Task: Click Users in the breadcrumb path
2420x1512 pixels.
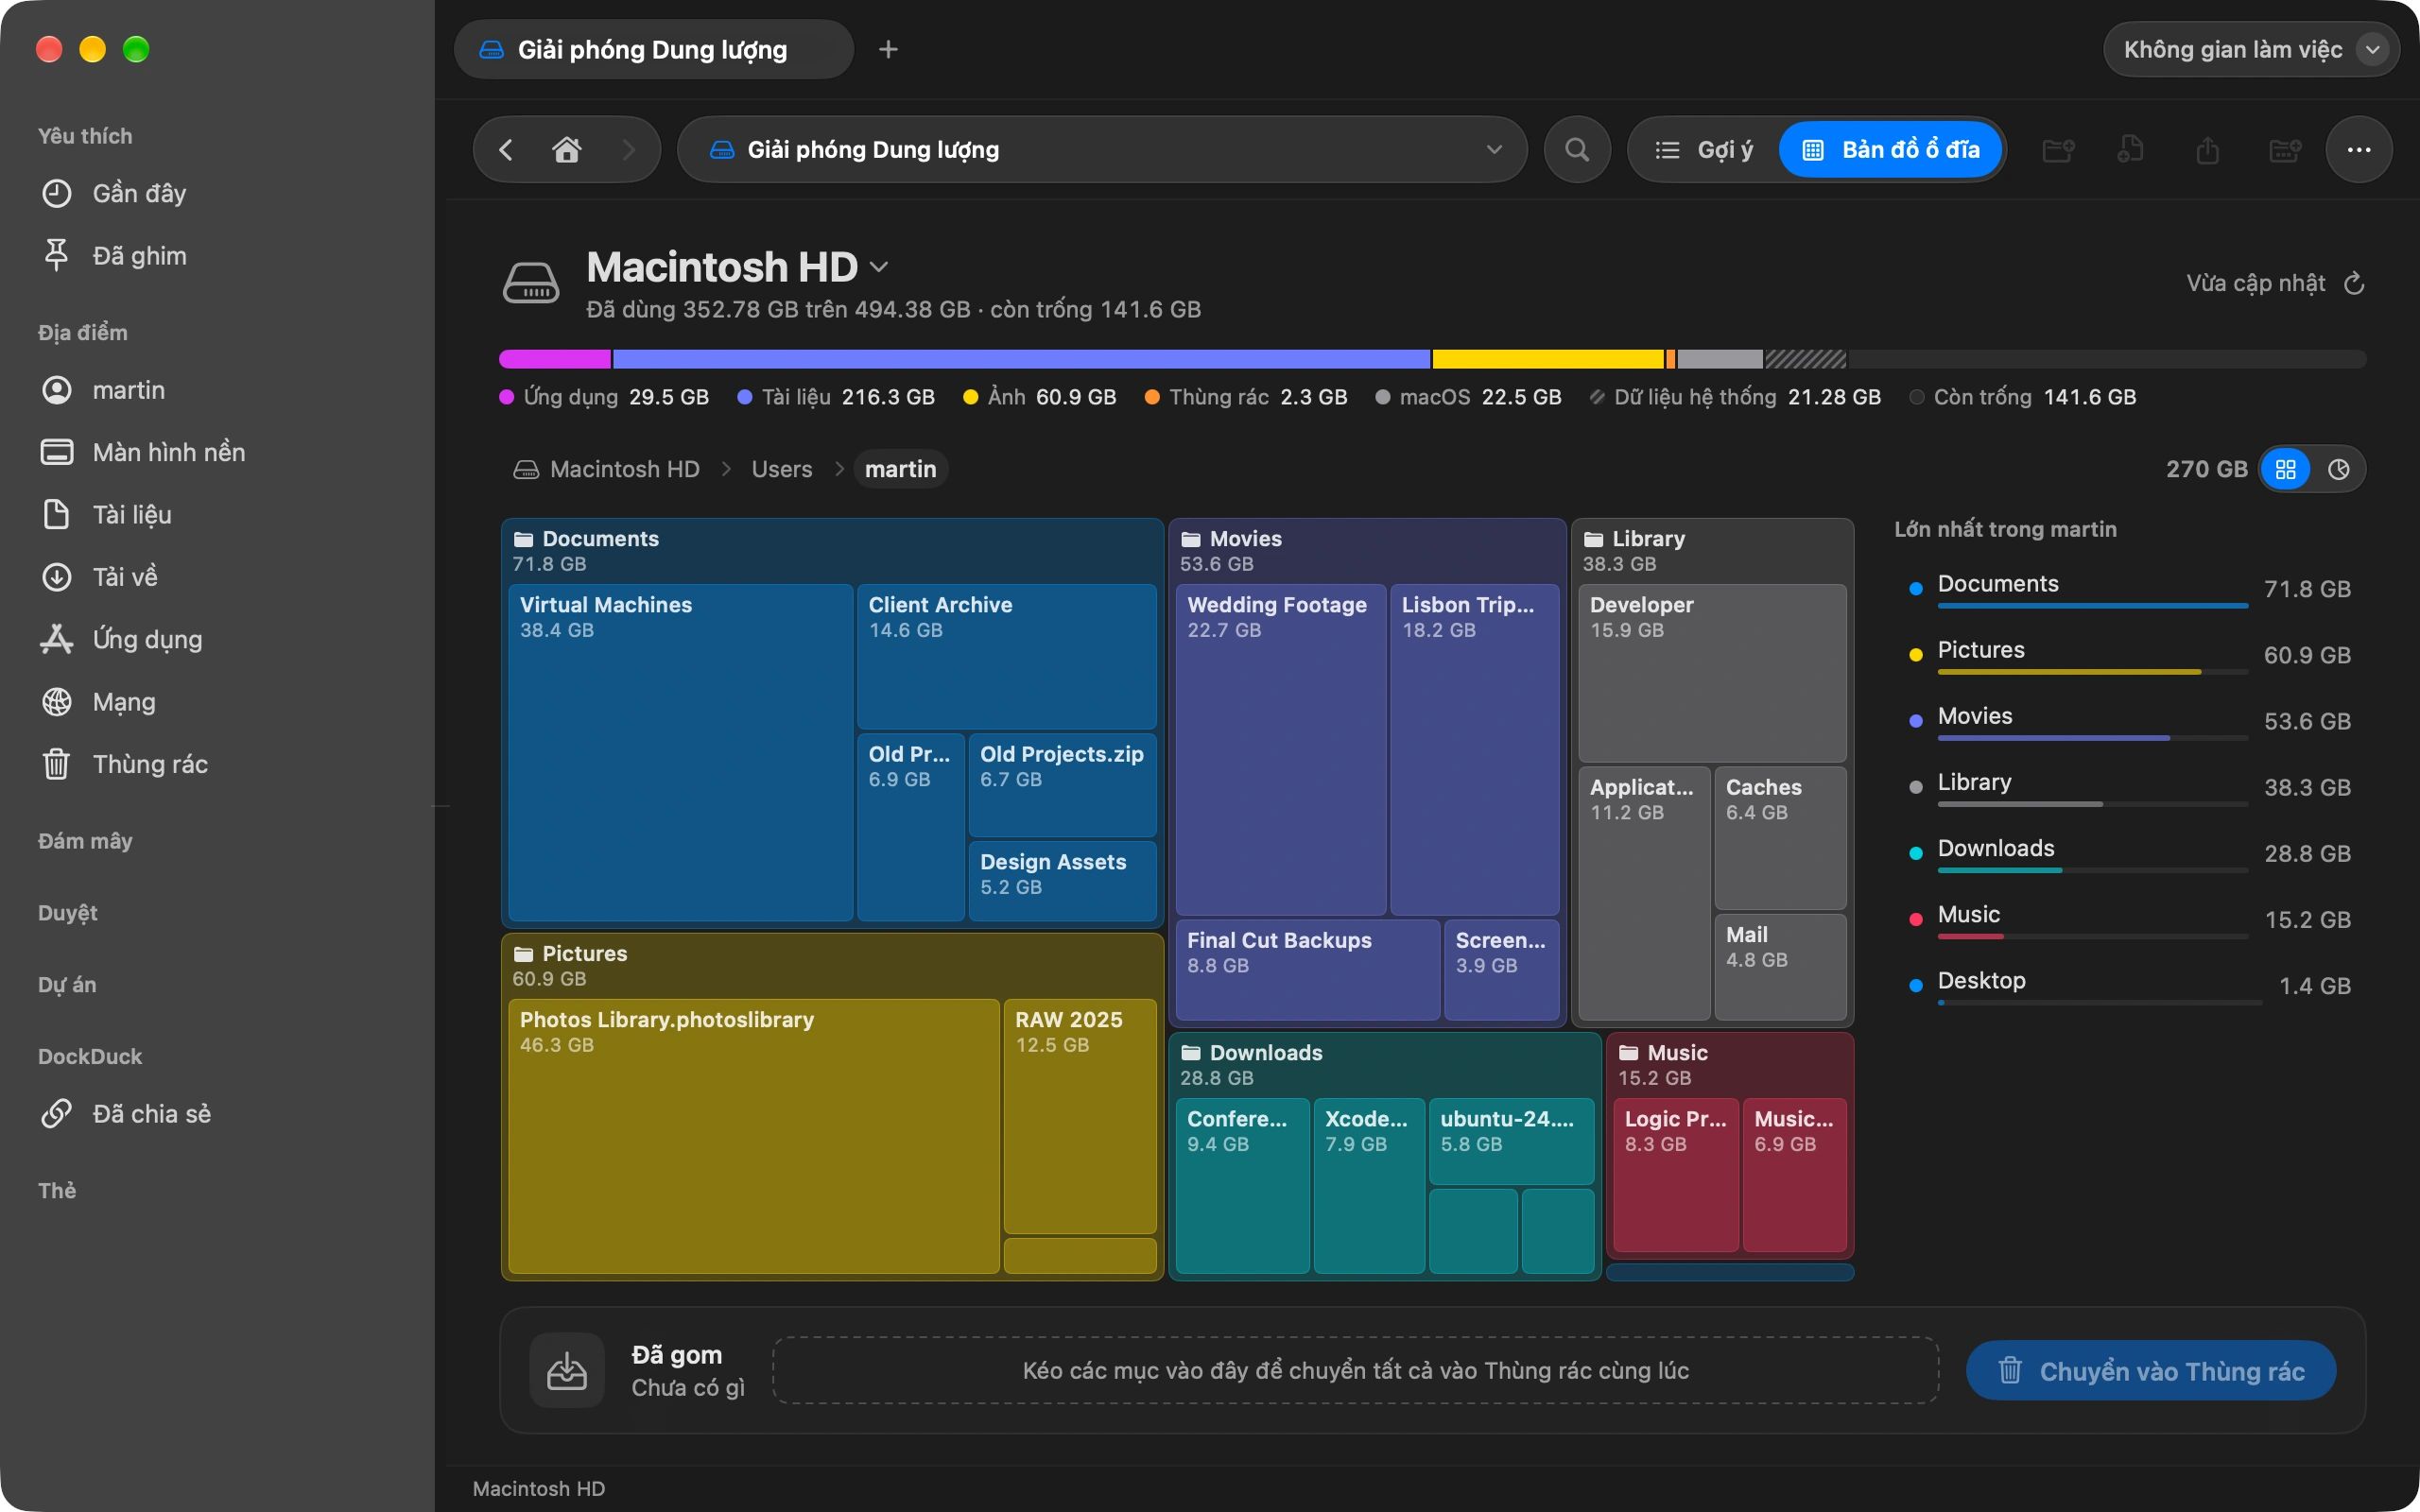Action: tap(782, 470)
